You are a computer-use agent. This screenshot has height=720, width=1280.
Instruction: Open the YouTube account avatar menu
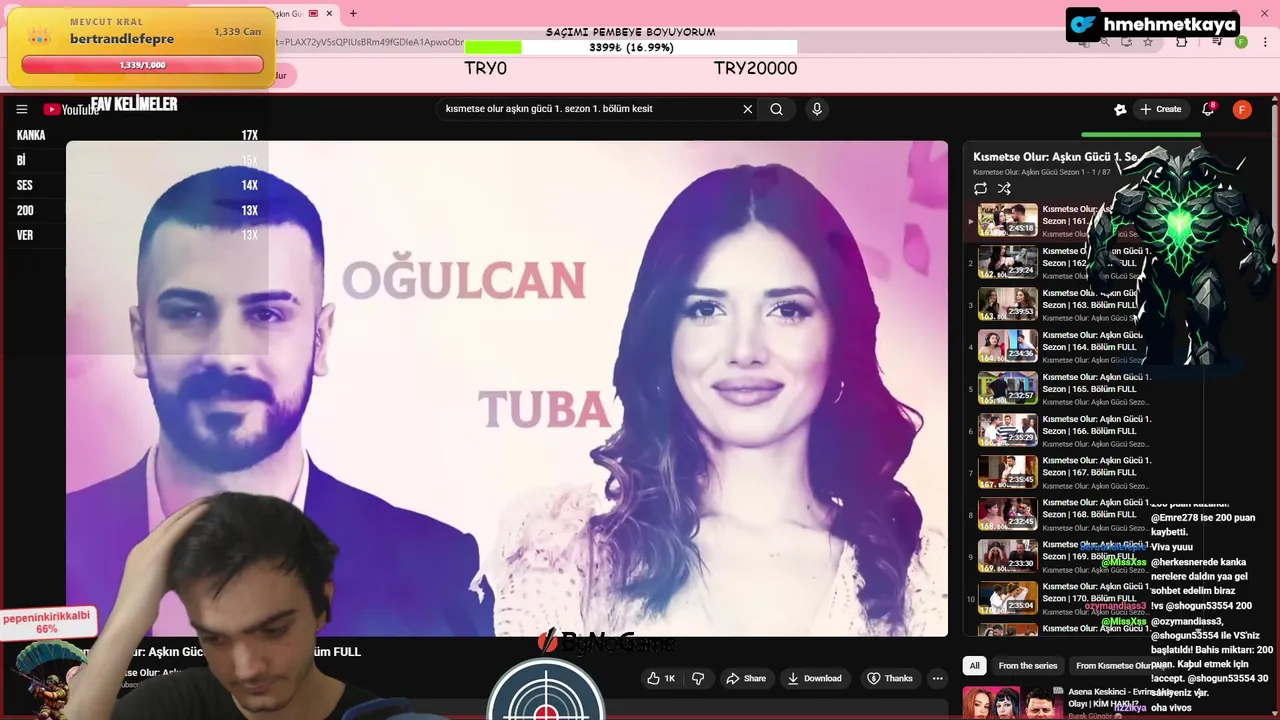point(1242,109)
